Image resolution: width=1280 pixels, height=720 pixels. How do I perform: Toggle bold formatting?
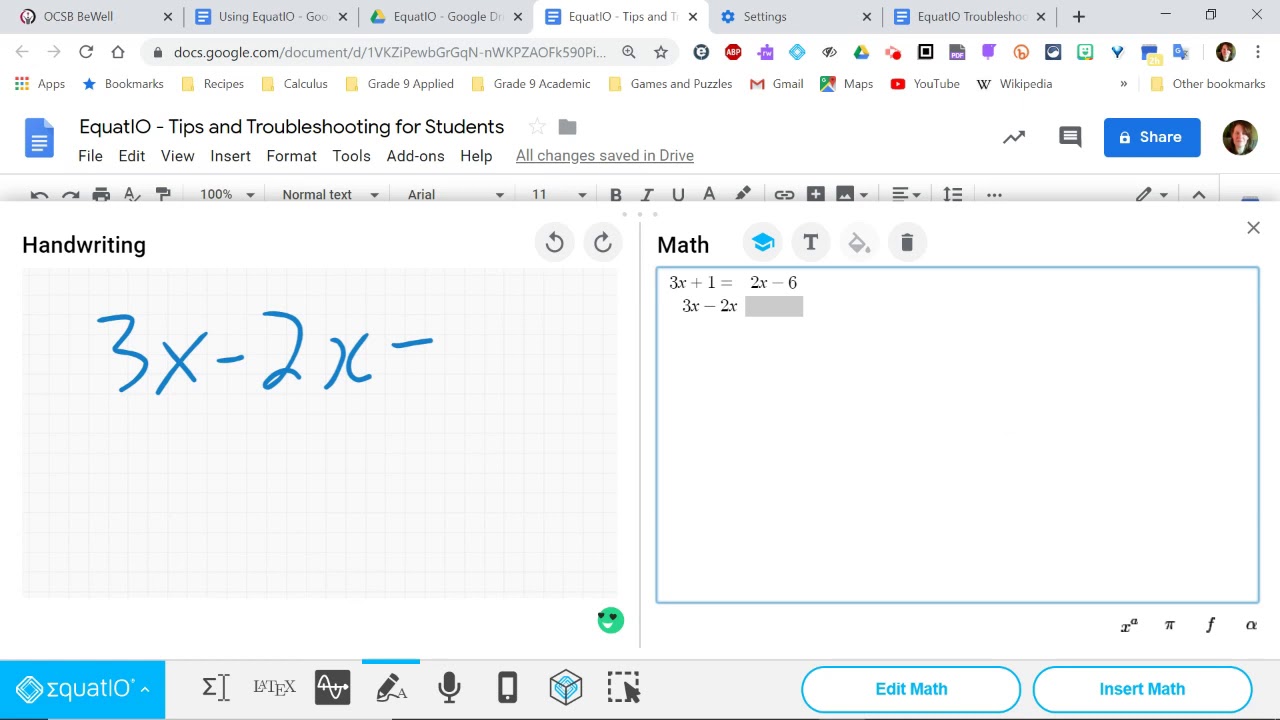coord(616,194)
